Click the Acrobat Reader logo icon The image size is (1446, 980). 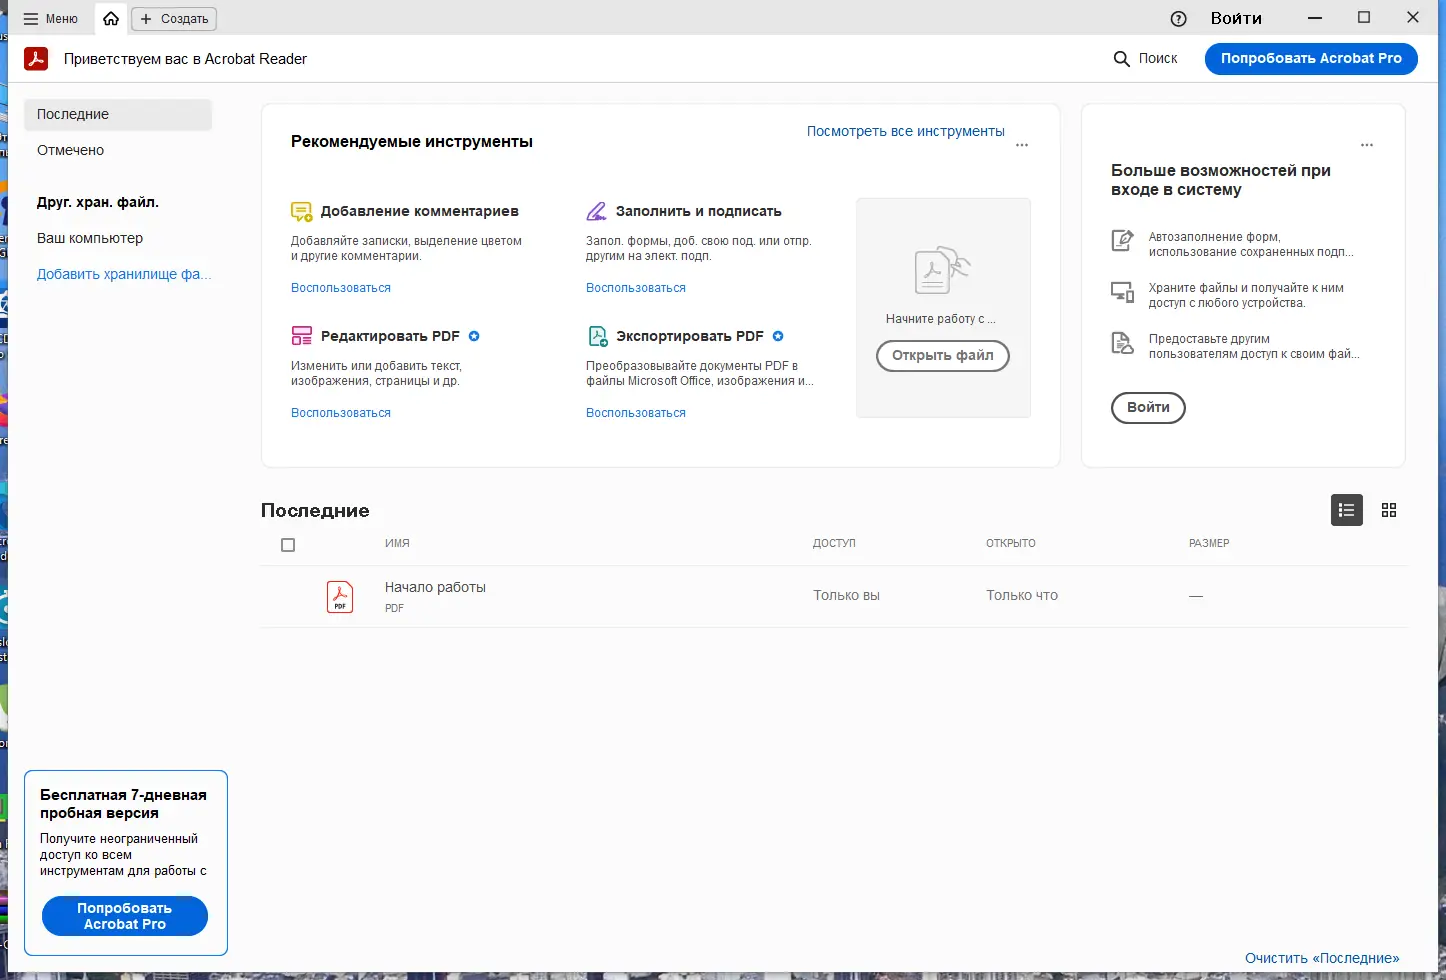click(x=36, y=59)
